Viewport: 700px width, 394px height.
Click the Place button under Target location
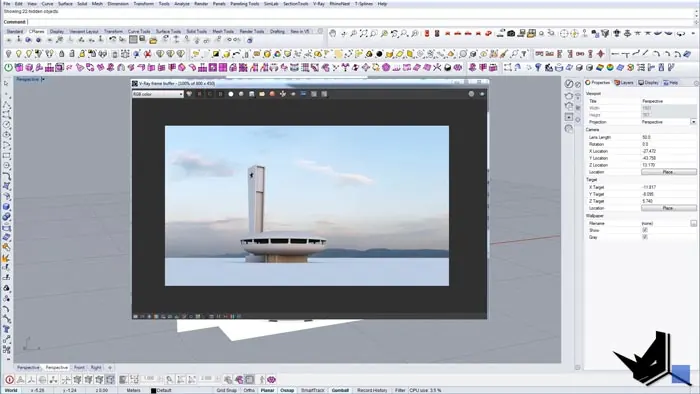pos(668,208)
